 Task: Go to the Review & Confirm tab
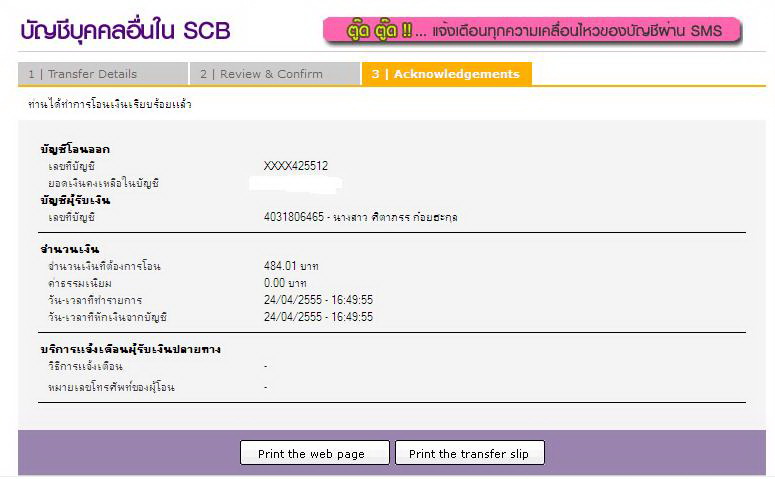point(274,74)
